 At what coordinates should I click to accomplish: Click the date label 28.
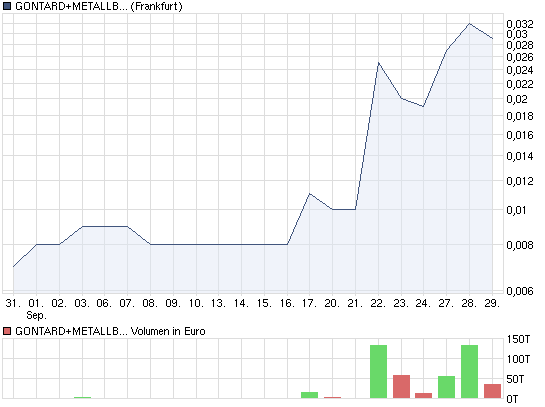click(469, 303)
